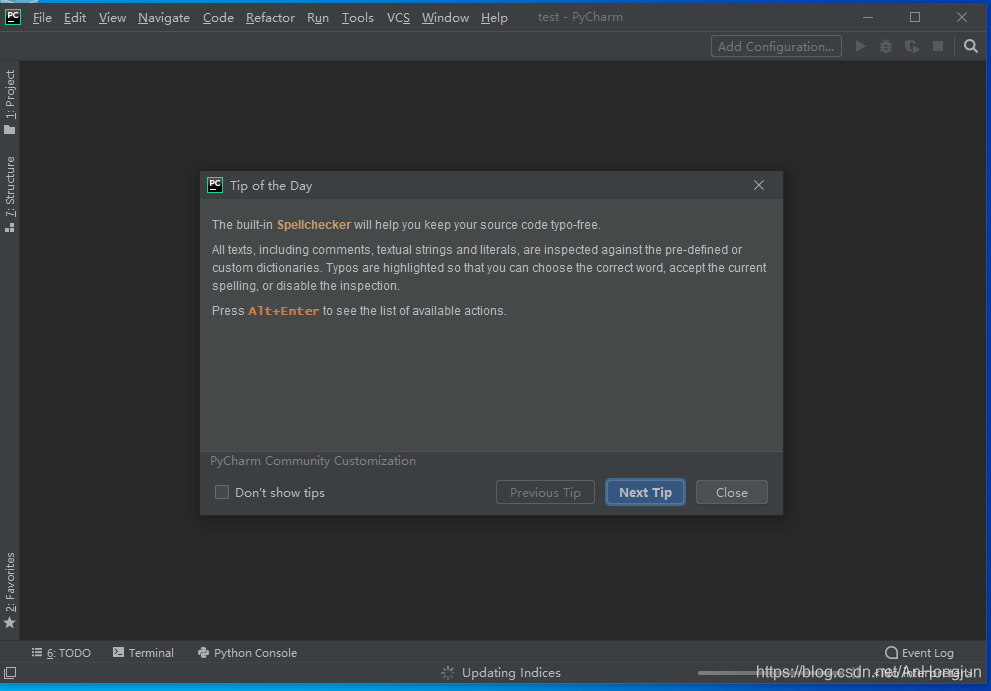The height and width of the screenshot is (691, 991).
Task: Click PyCharm Community Customization label
Action: (x=313, y=461)
